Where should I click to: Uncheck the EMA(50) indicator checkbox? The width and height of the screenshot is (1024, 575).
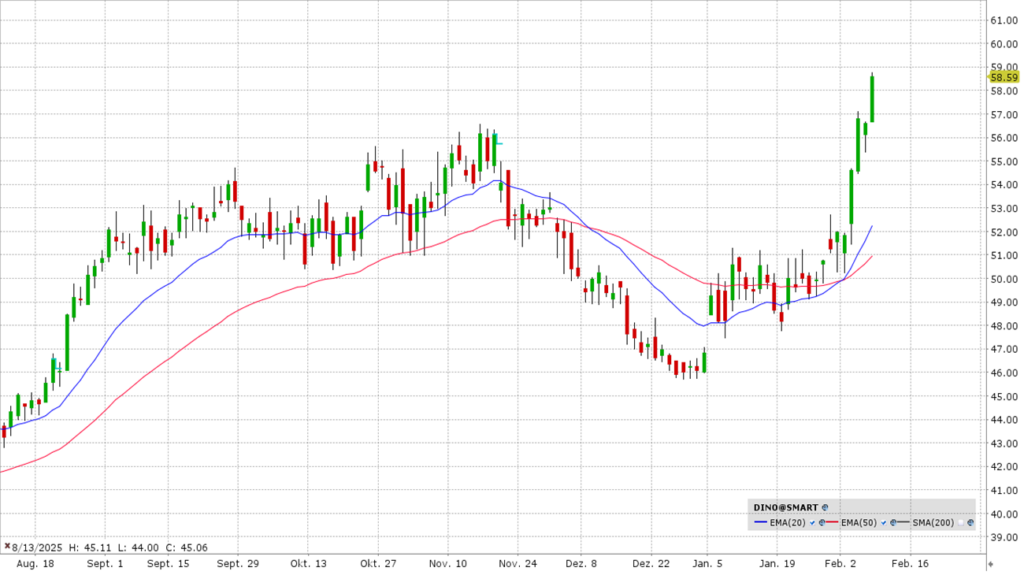pyautogui.click(x=883, y=523)
